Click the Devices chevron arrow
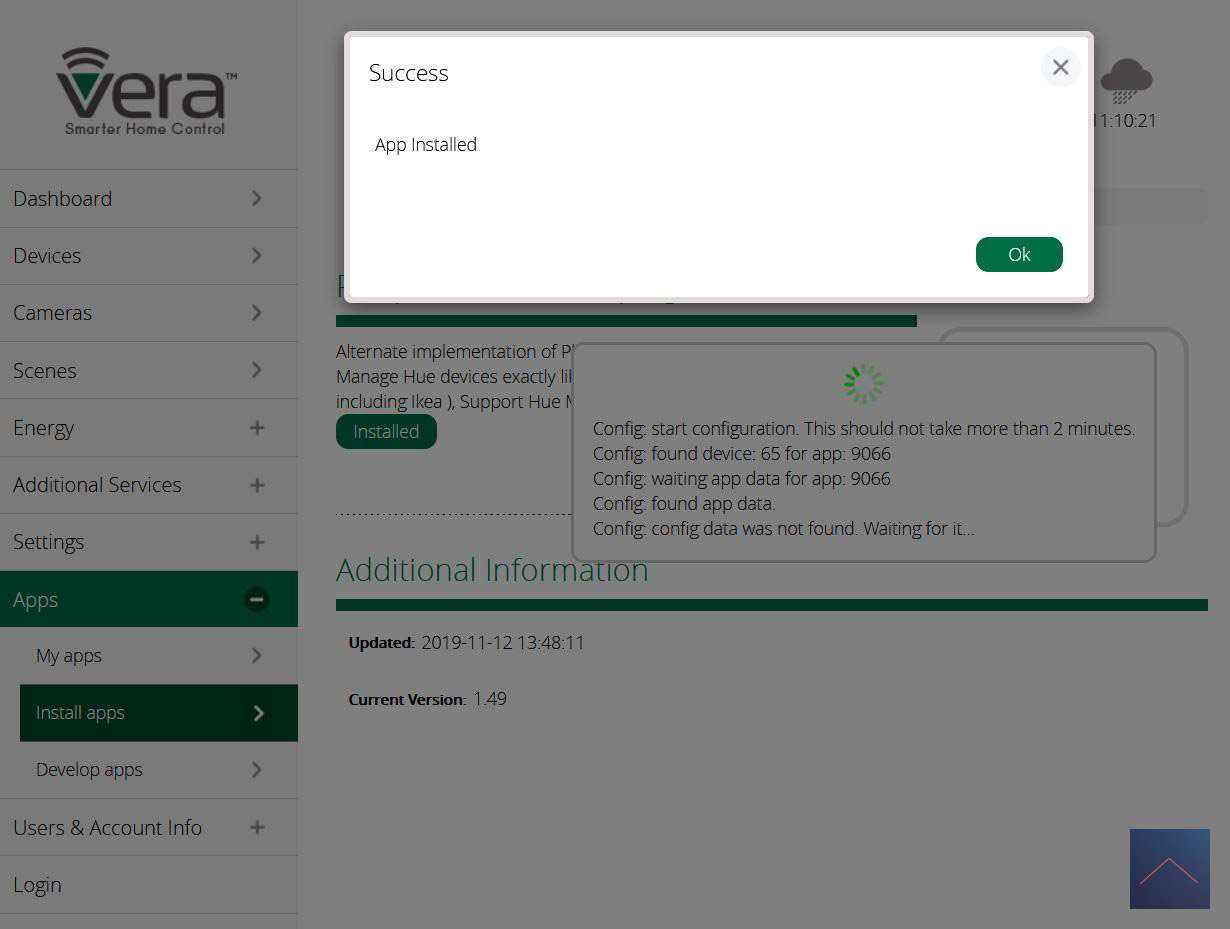The image size is (1230, 929). (x=257, y=256)
